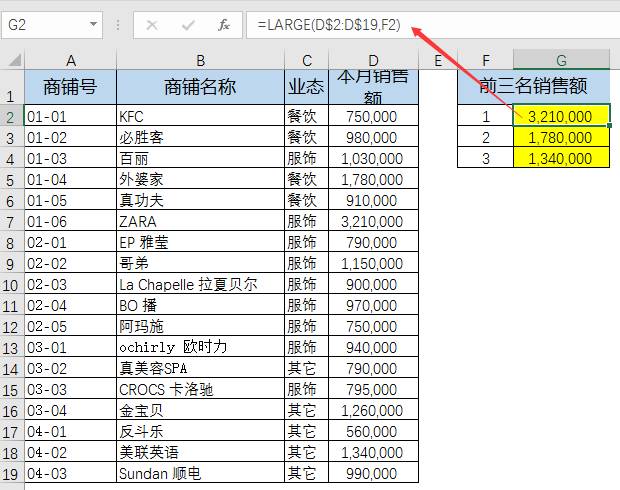This screenshot has width=620, height=490.
Task: Select the 餐饮 cell in KFC row
Action: (306, 115)
